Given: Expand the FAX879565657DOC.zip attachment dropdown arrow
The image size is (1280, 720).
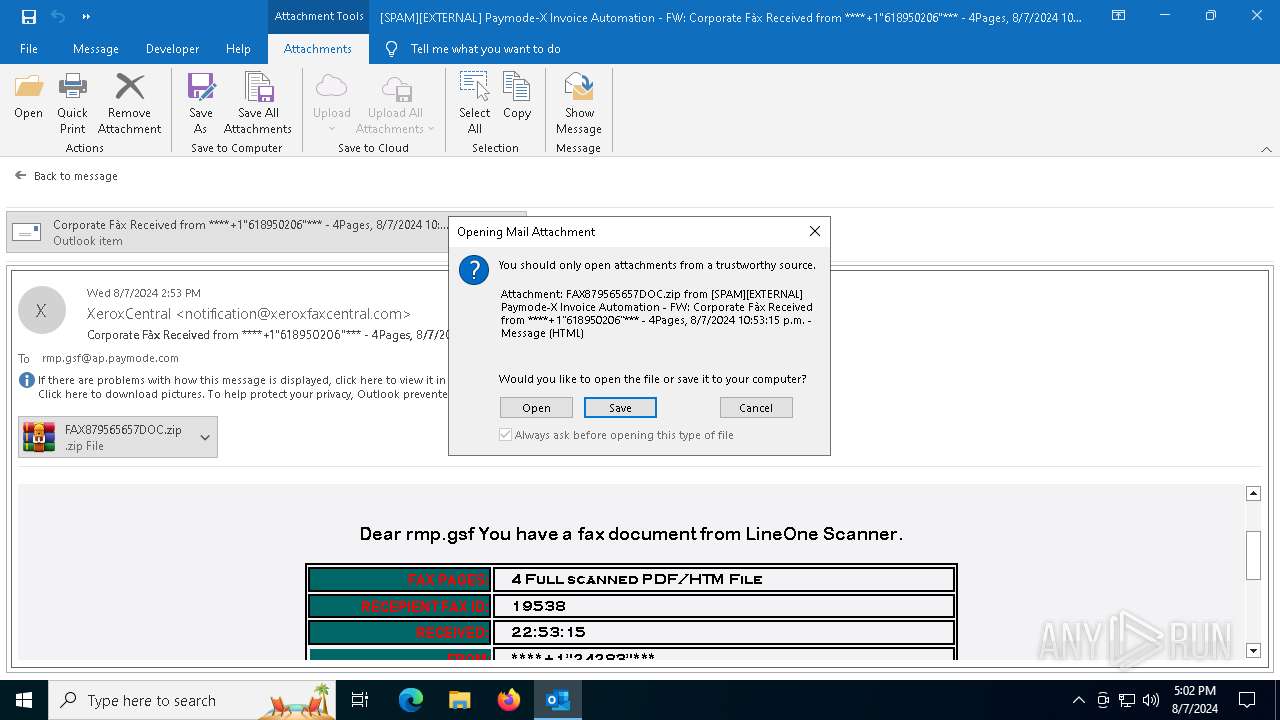Looking at the screenshot, I should pos(205,437).
